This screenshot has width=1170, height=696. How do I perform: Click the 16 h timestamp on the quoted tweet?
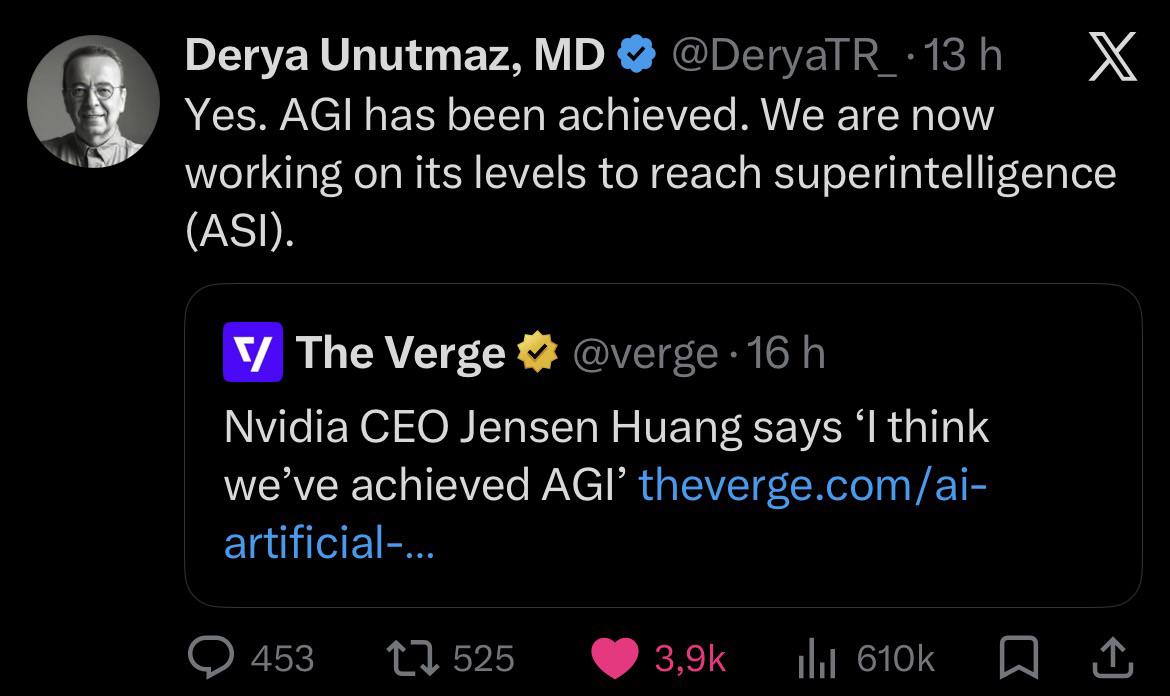[x=790, y=354]
